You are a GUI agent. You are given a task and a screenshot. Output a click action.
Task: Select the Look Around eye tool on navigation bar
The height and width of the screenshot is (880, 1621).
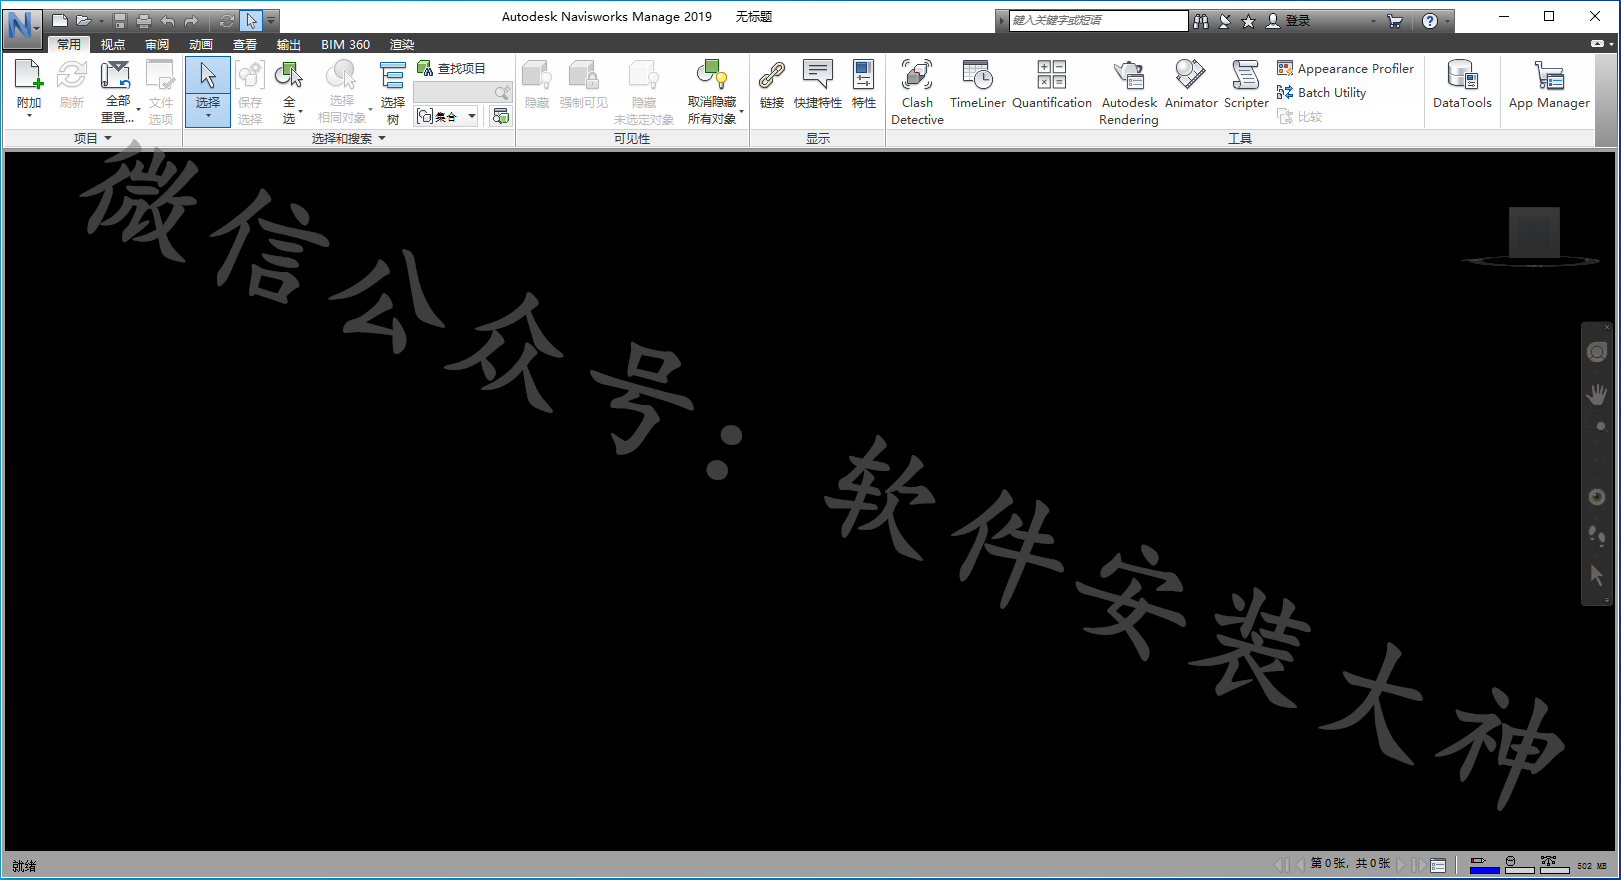pos(1597,497)
